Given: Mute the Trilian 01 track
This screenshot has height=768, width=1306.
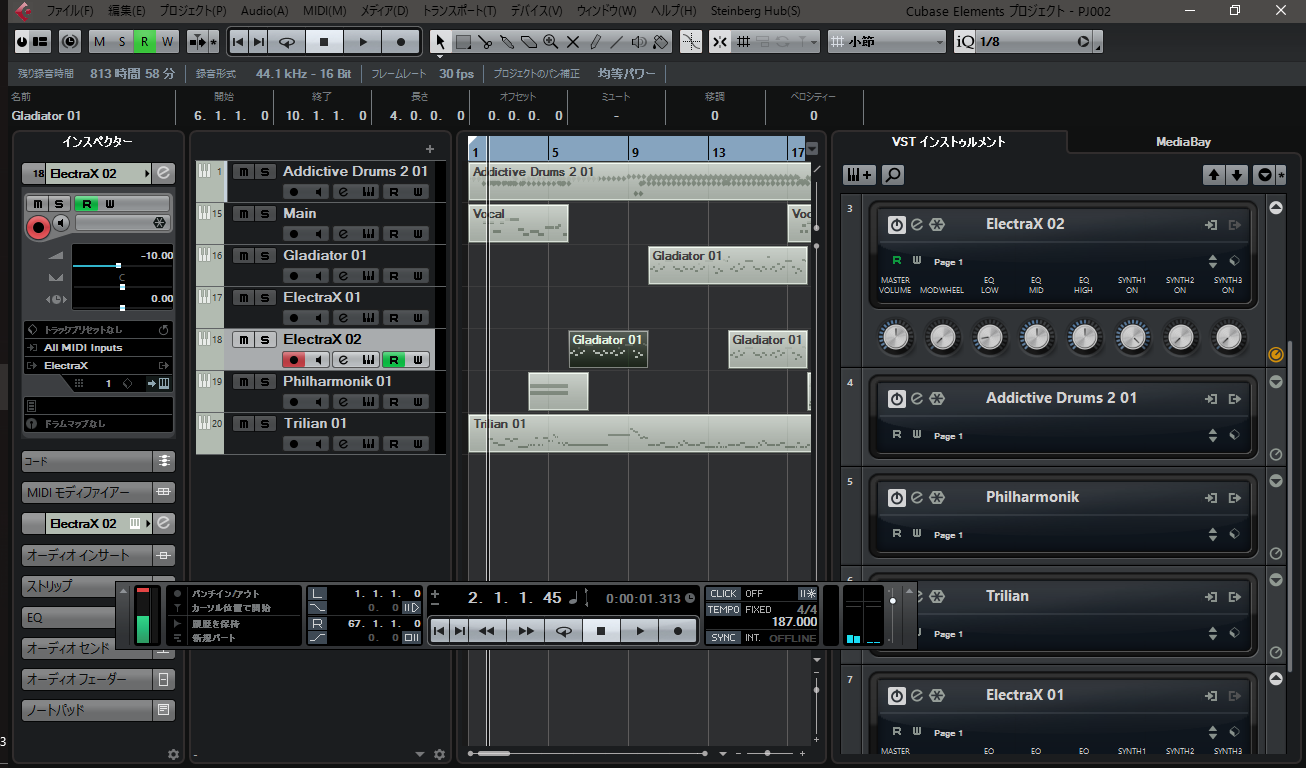Looking at the screenshot, I should click(243, 424).
